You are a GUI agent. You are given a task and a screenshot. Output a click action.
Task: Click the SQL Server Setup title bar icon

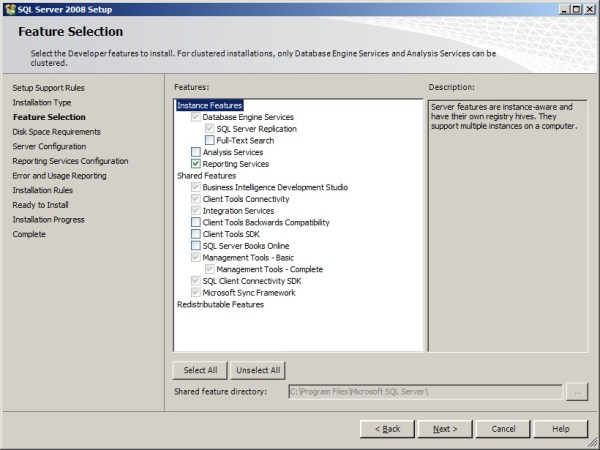coord(9,8)
